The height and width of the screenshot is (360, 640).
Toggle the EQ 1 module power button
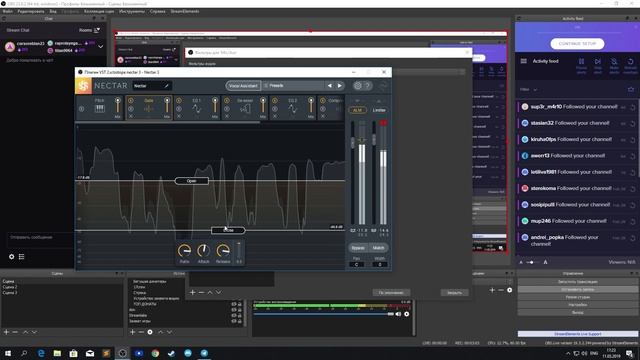(x=179, y=100)
